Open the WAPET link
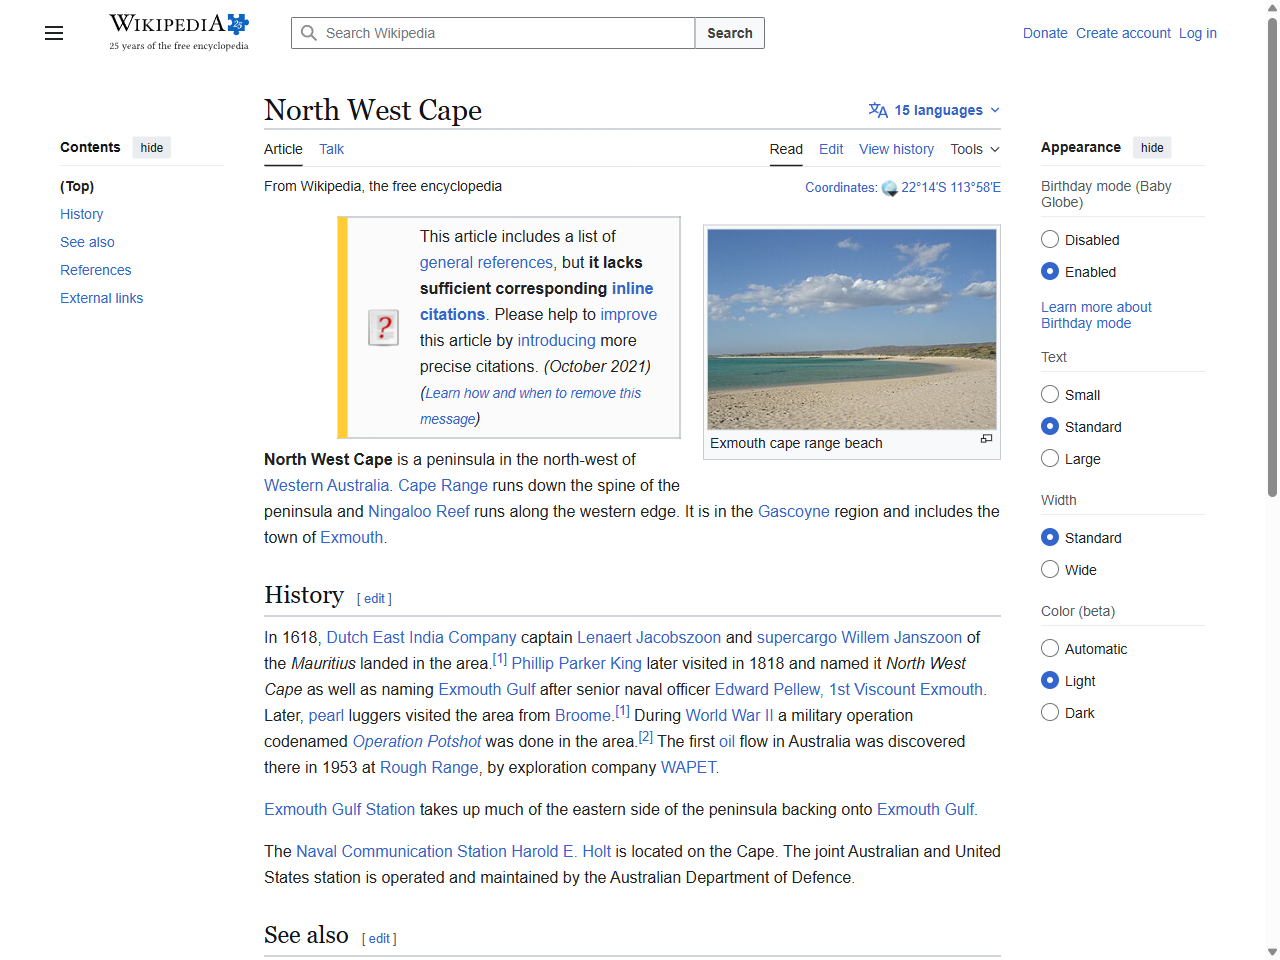1280x960 pixels. point(688,767)
